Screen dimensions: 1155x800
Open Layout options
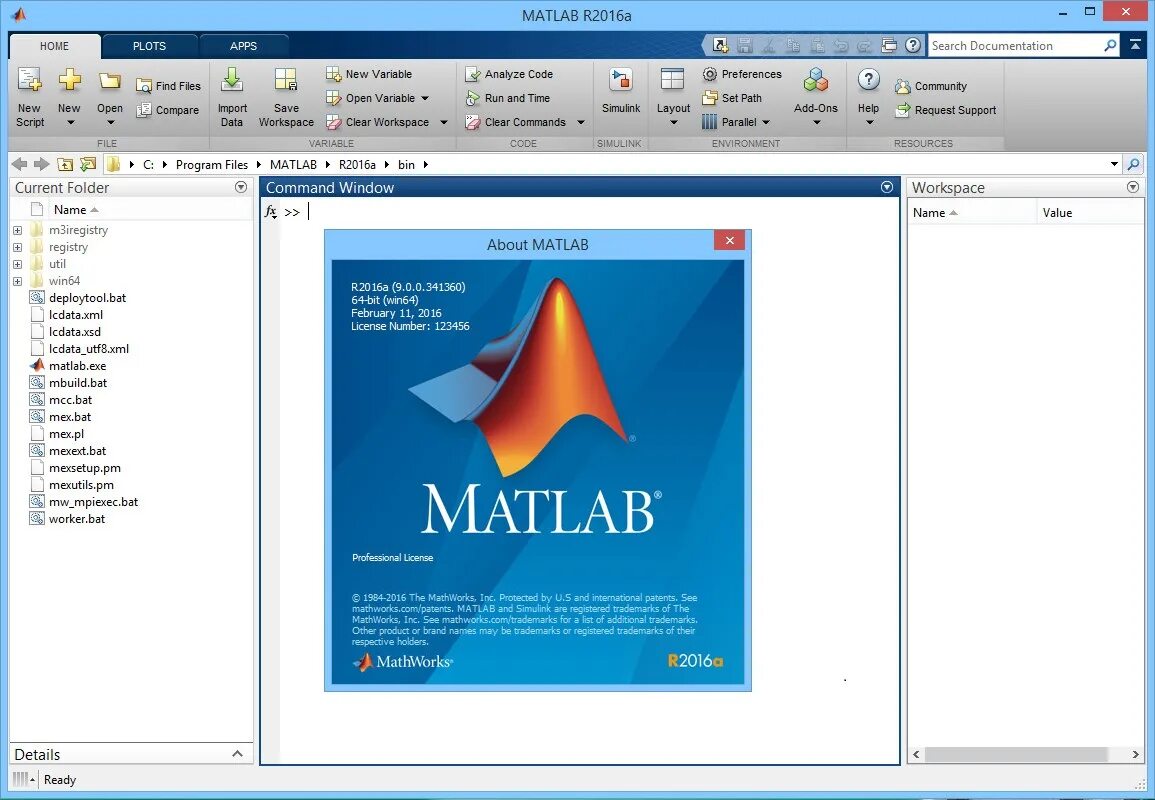pyautogui.click(x=673, y=97)
